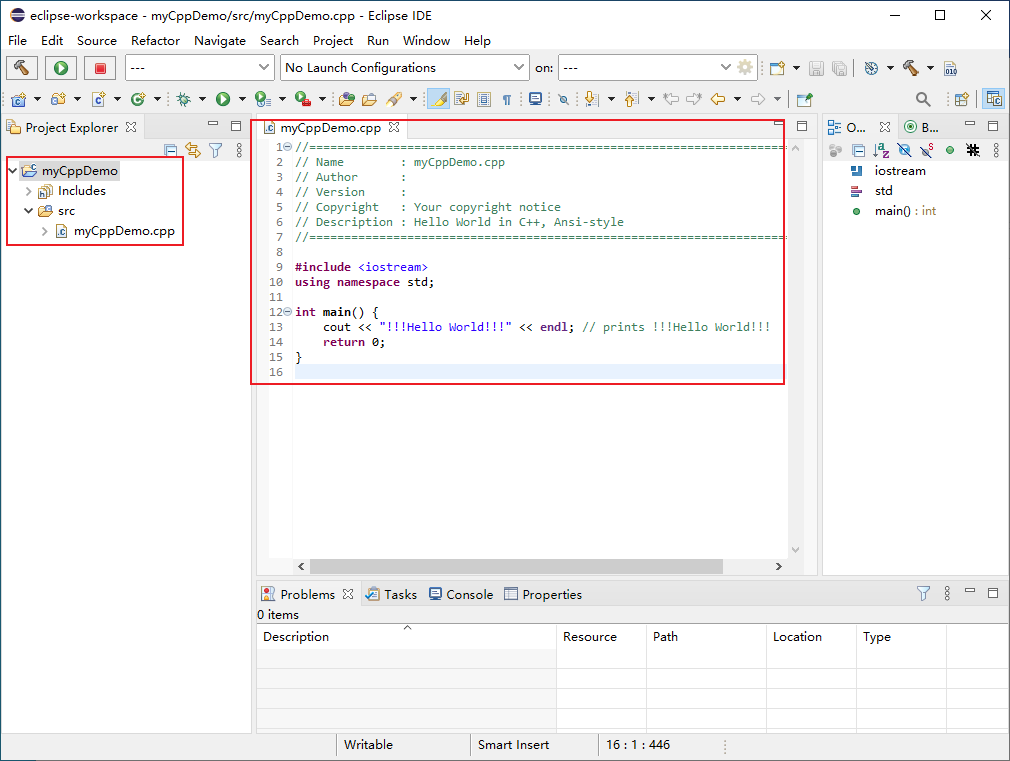Open the Window menu
1010x761 pixels.
(426, 41)
